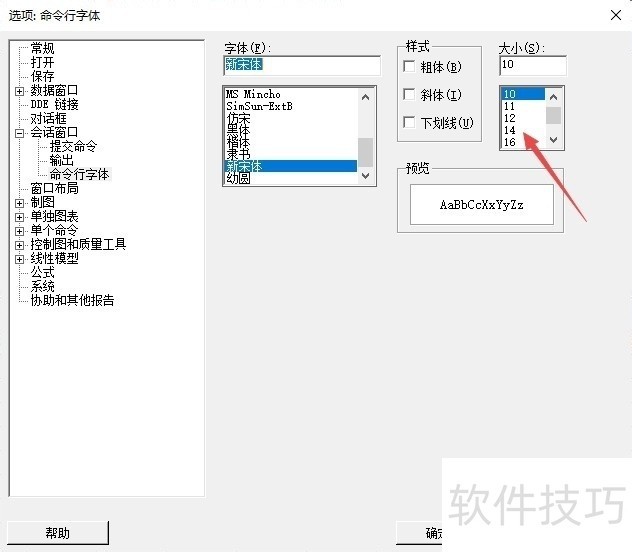Click the size list scrollbar thumb
The width and height of the screenshot is (632, 552).
(553, 115)
